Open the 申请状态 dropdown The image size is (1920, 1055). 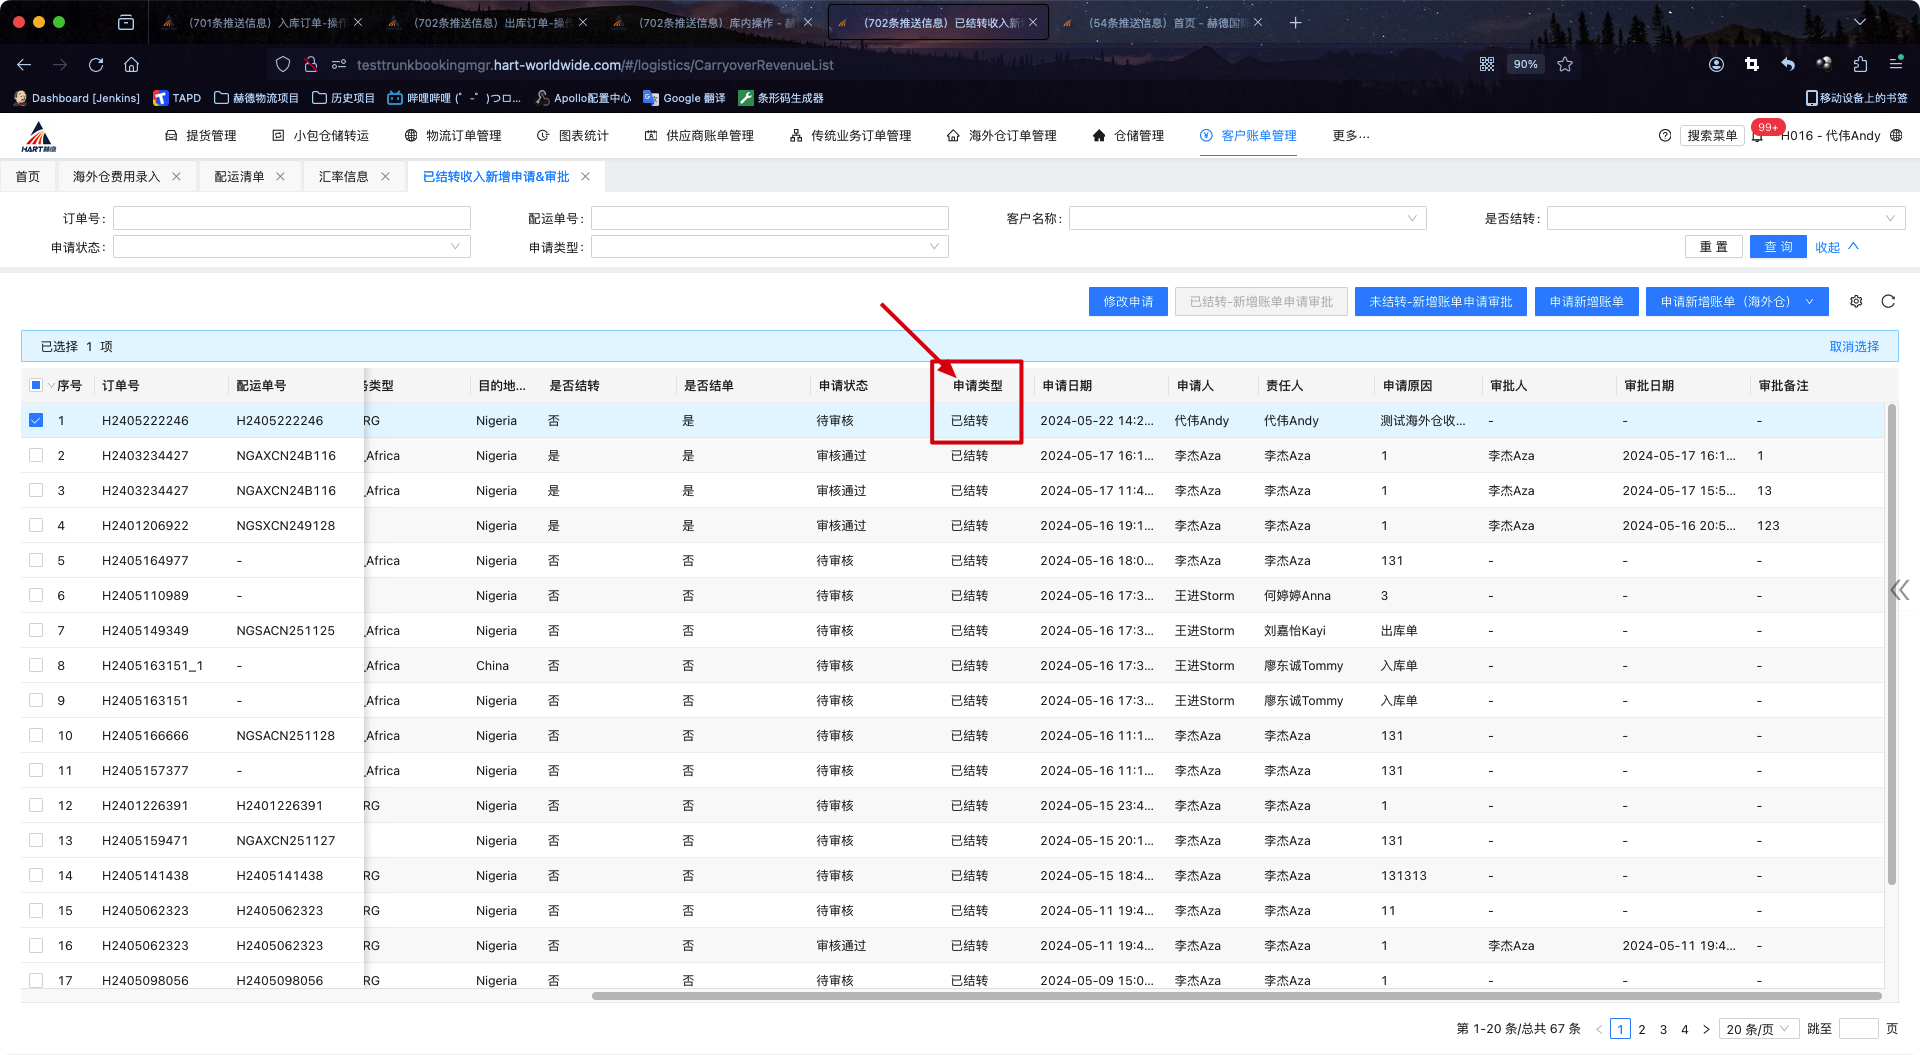coord(291,247)
